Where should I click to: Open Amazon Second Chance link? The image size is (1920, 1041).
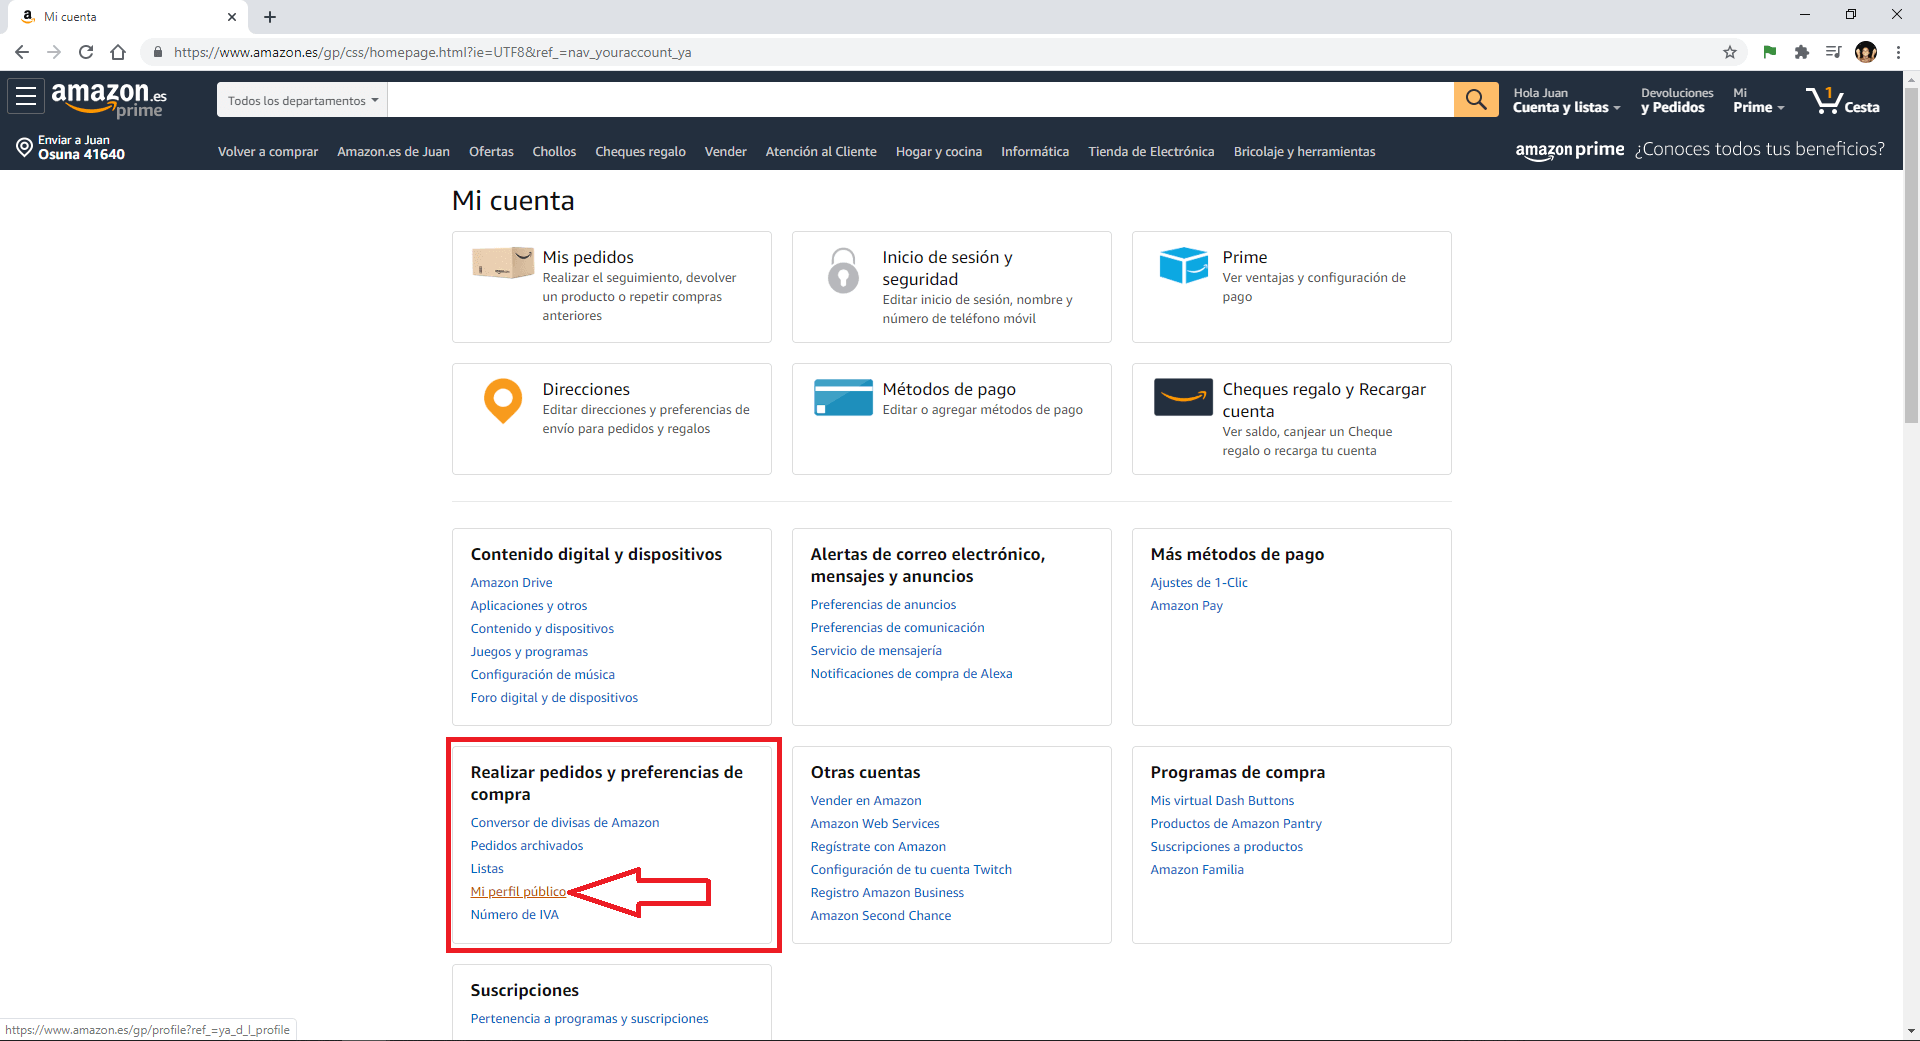(881, 916)
